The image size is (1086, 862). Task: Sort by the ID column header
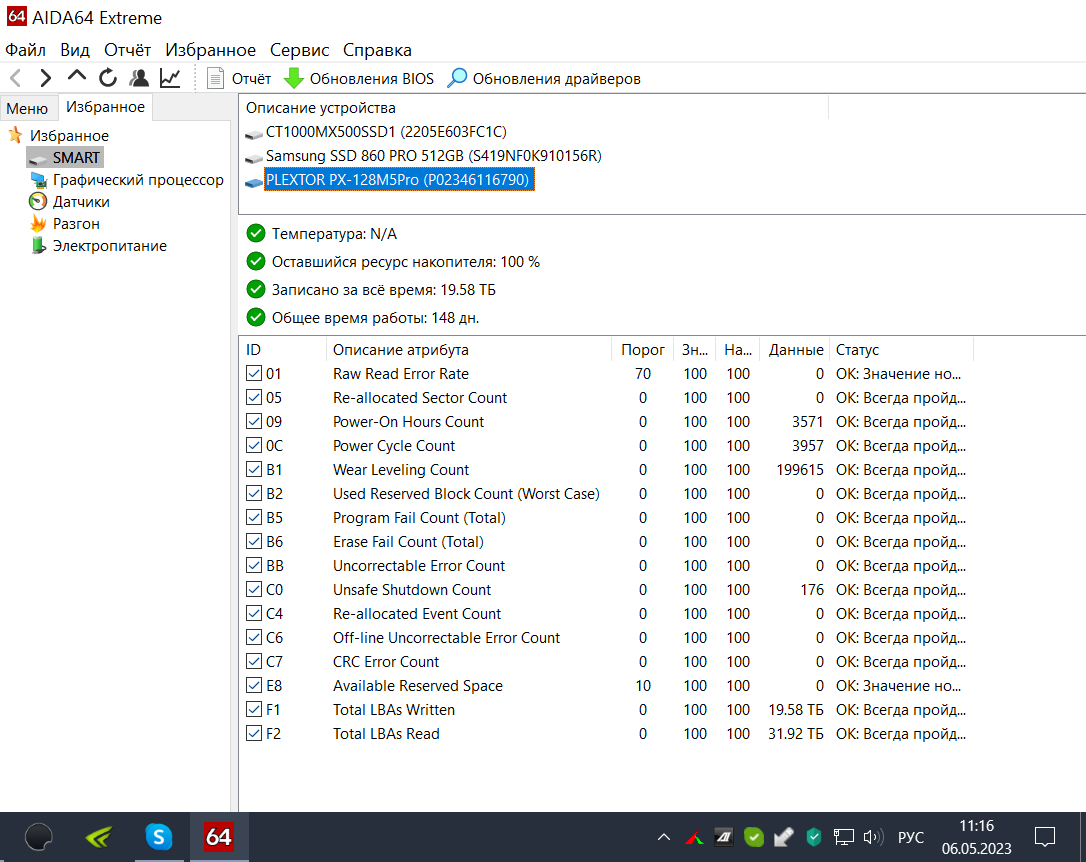(x=283, y=350)
